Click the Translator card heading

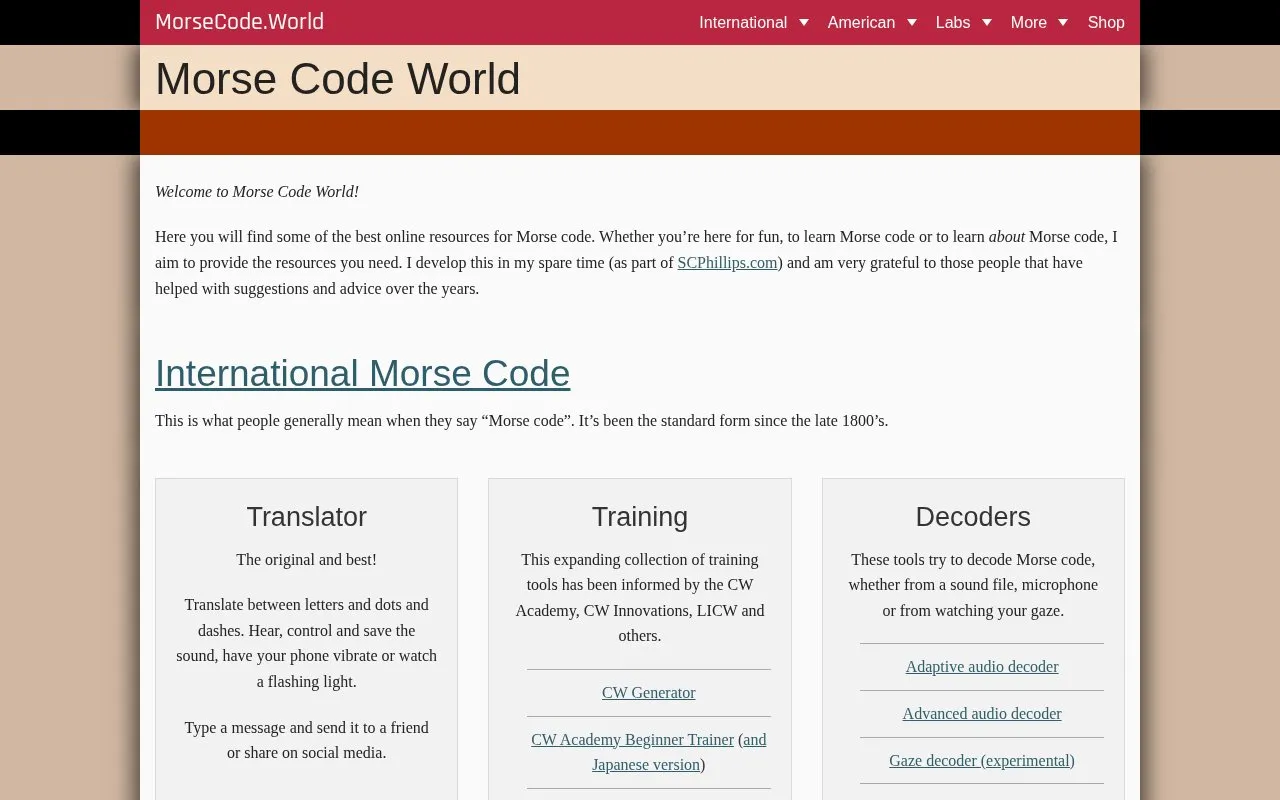(307, 517)
